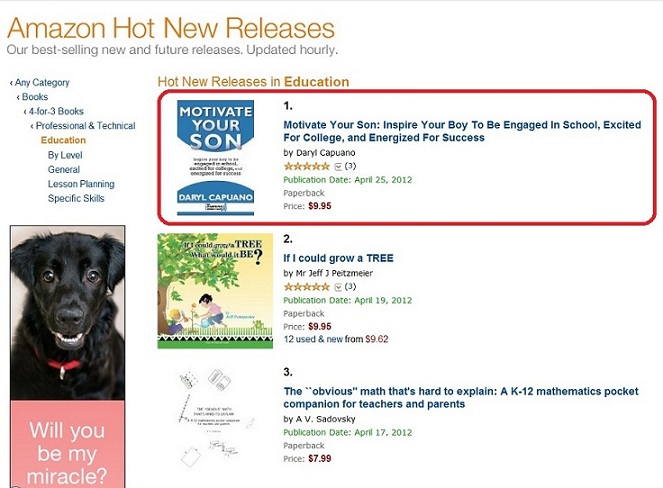Open the If I could grow a TREE cover
This screenshot has height=488, width=663.
pyautogui.click(x=215, y=291)
